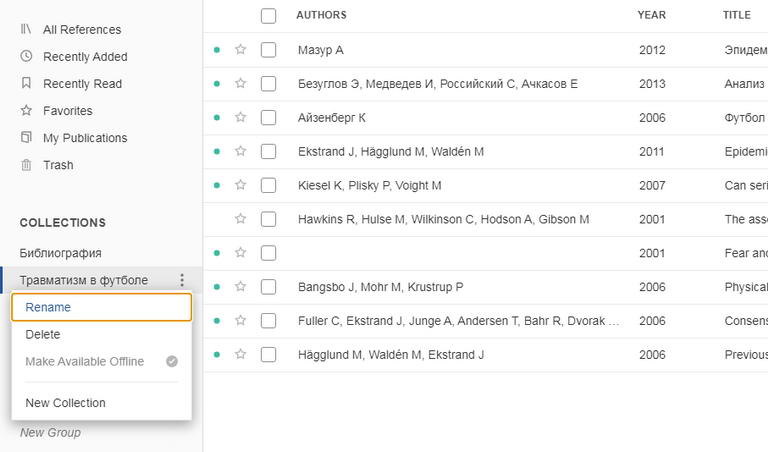The image size is (768, 452).
Task: Open All References in sidebar
Action: pyautogui.click(x=82, y=29)
